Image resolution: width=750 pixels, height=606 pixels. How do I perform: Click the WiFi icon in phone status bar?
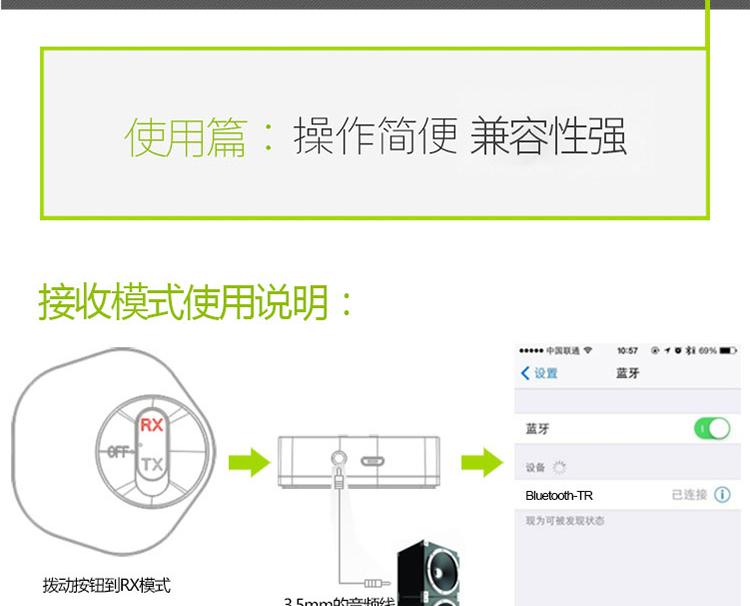[x=587, y=350]
